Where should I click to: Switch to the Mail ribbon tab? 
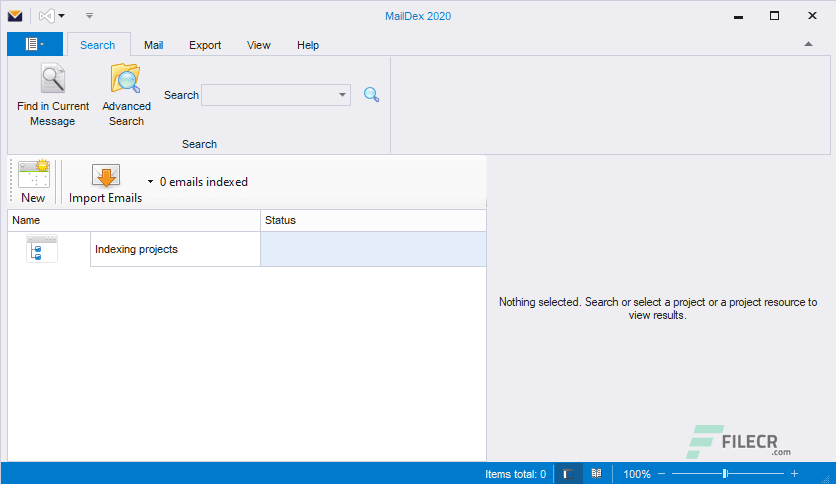pyautogui.click(x=154, y=45)
